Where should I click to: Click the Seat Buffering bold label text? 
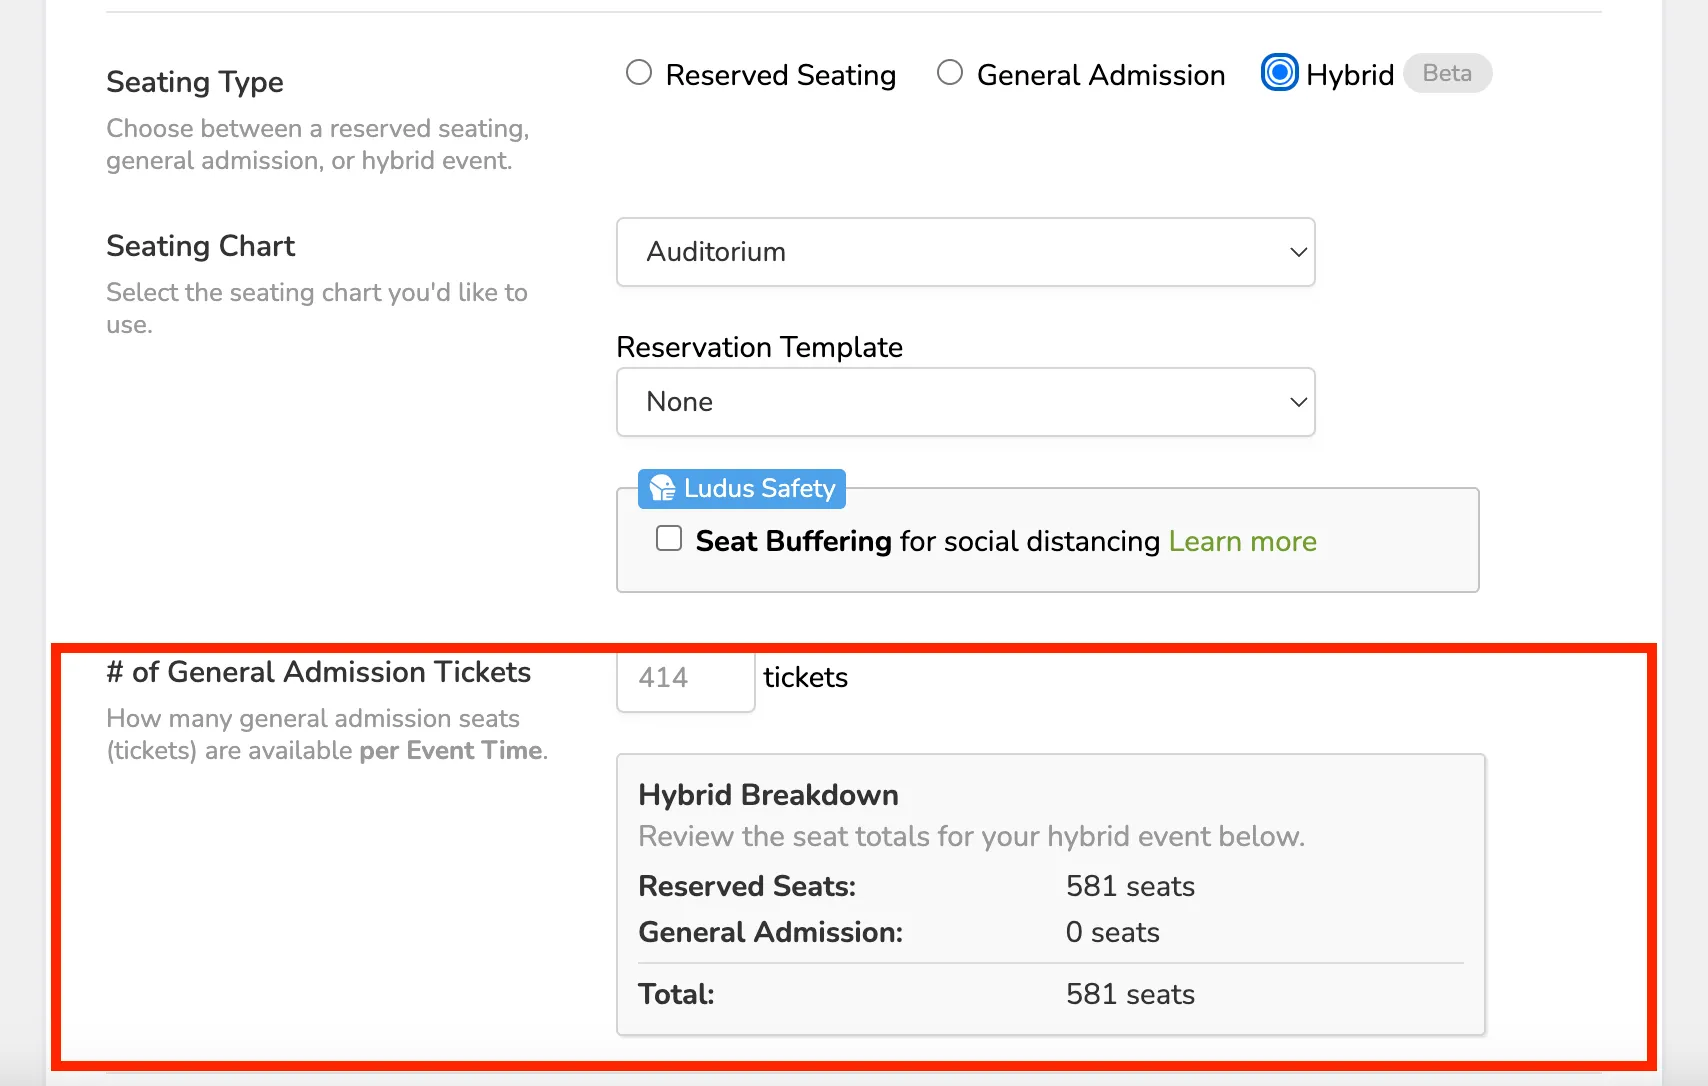pos(794,541)
